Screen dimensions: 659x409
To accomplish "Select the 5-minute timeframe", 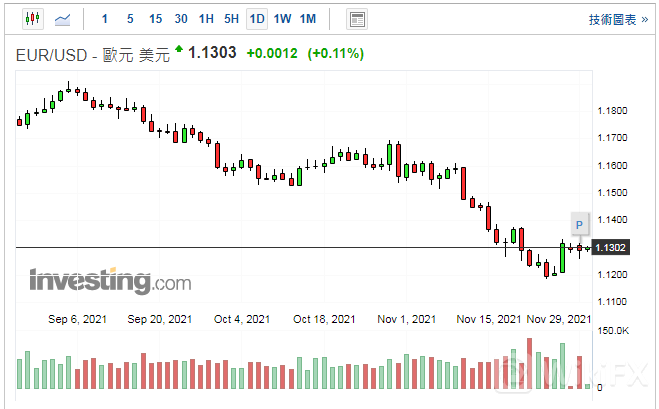I will tap(130, 19).
